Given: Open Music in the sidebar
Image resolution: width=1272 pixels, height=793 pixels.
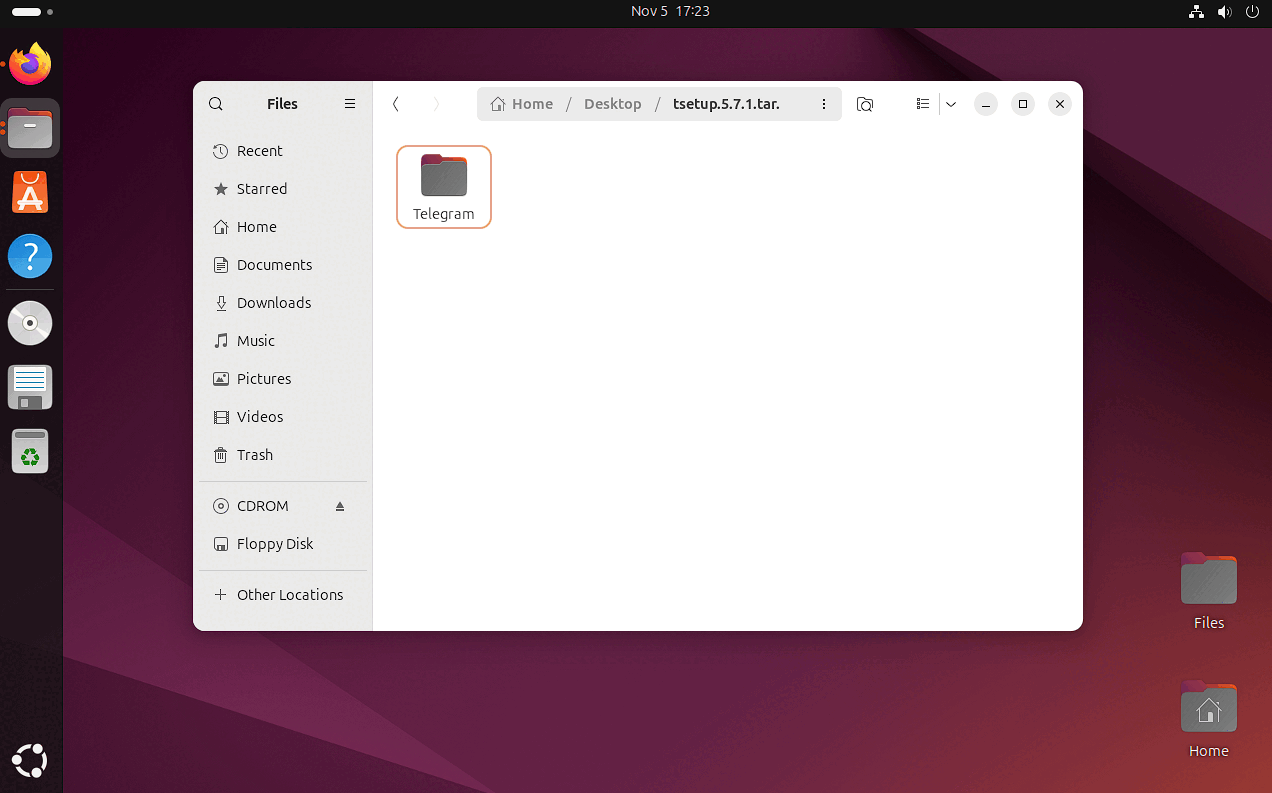Looking at the screenshot, I should tap(283, 341).
